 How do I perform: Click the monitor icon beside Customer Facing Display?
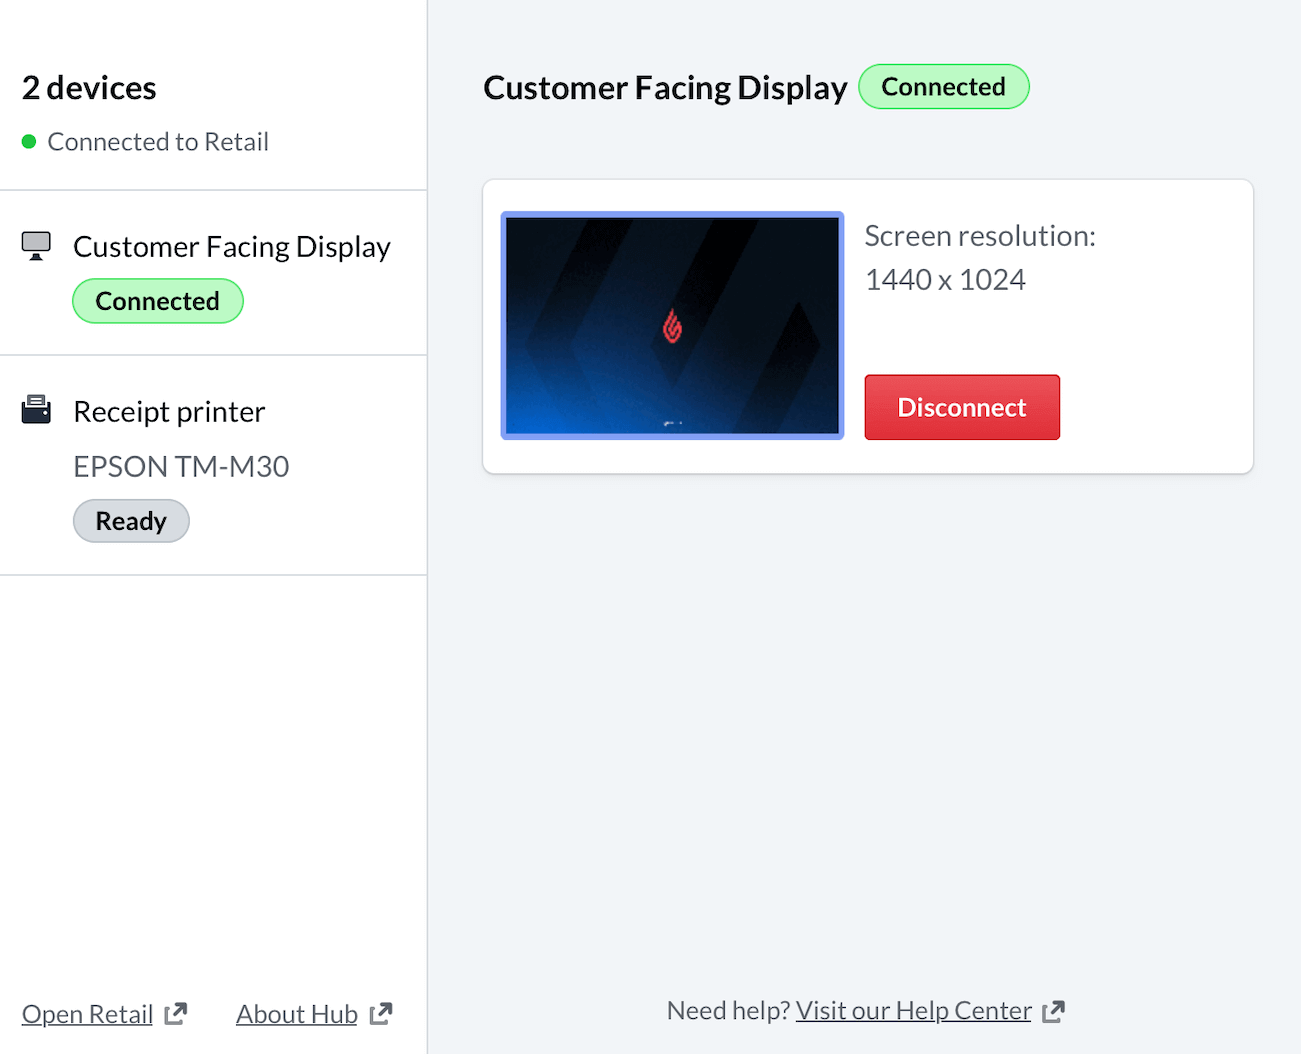pyautogui.click(x=36, y=246)
